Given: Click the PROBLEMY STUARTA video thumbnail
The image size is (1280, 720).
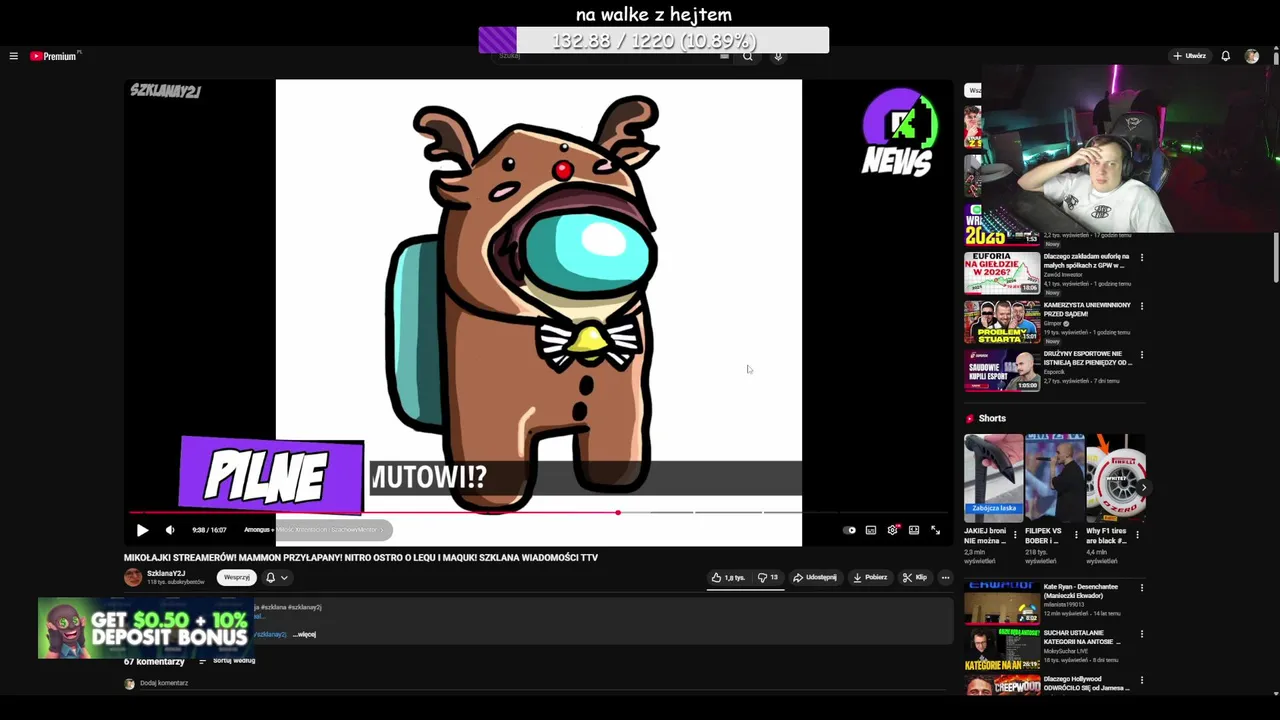Looking at the screenshot, I should point(1002,322).
